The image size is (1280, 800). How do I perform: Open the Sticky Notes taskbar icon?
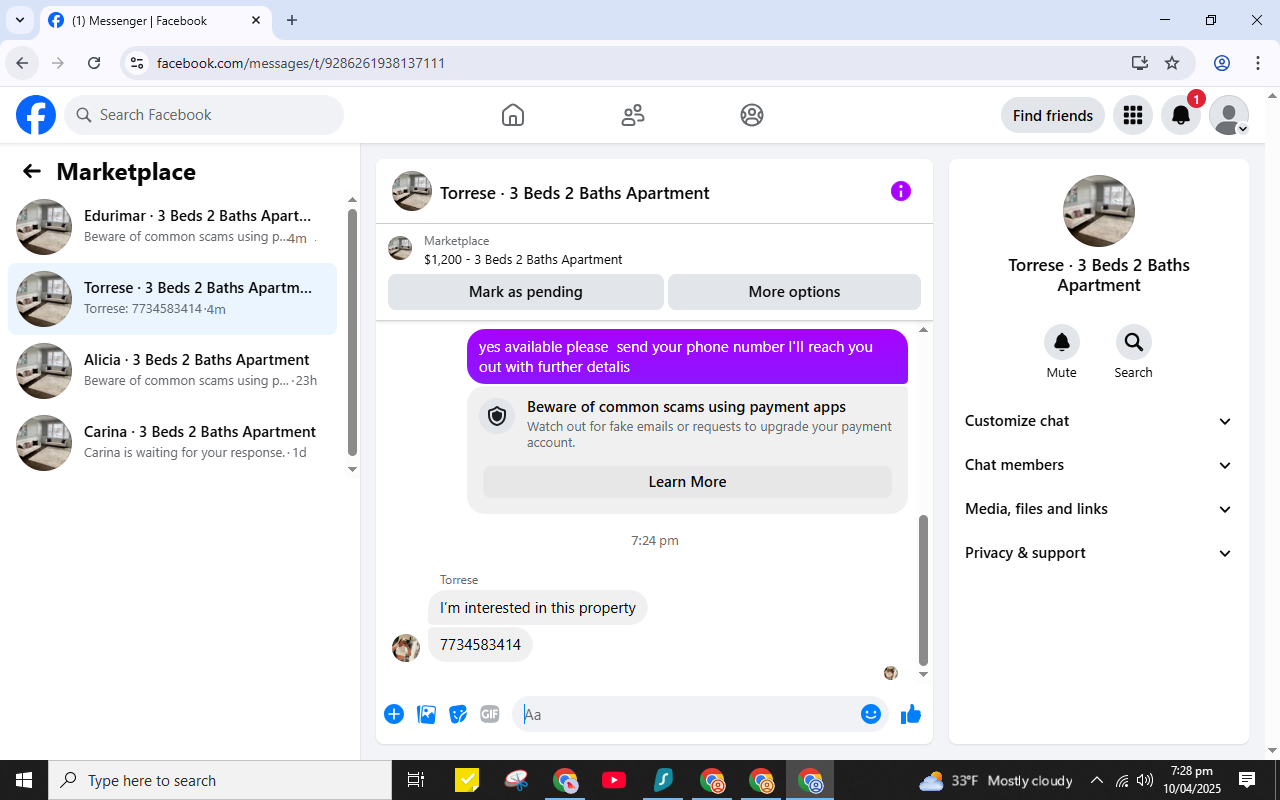467,780
